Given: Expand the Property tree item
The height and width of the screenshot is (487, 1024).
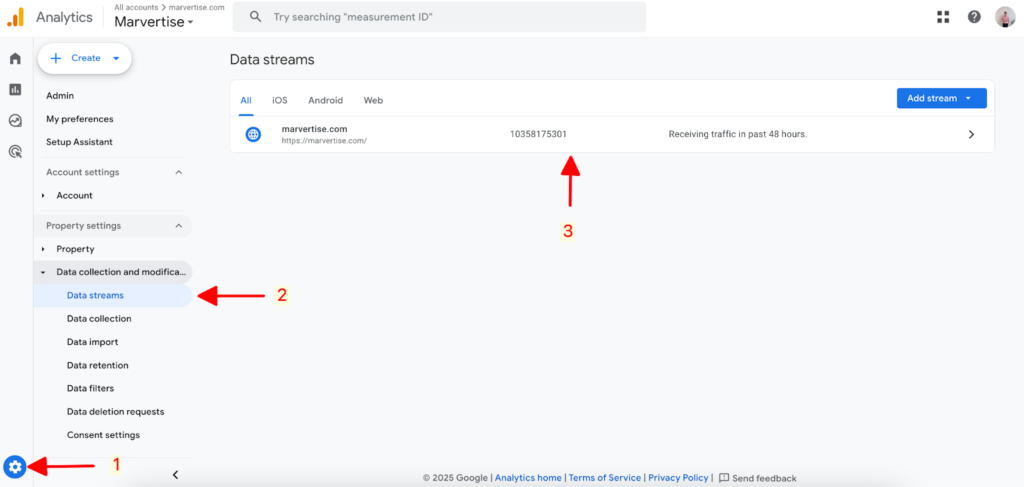Looking at the screenshot, I should (x=44, y=249).
